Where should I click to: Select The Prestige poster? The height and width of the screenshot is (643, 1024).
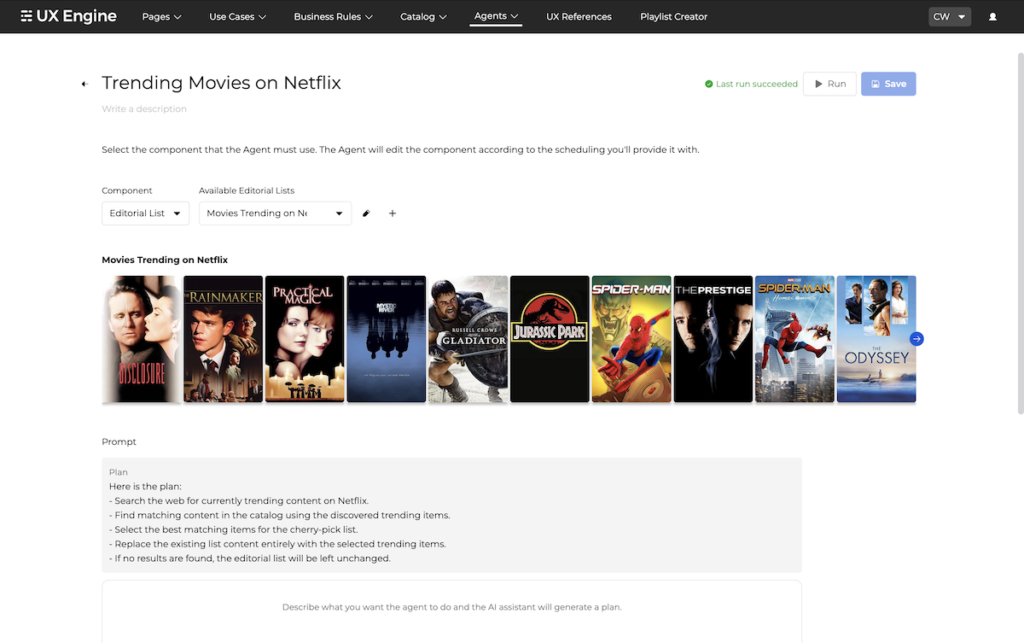713,339
